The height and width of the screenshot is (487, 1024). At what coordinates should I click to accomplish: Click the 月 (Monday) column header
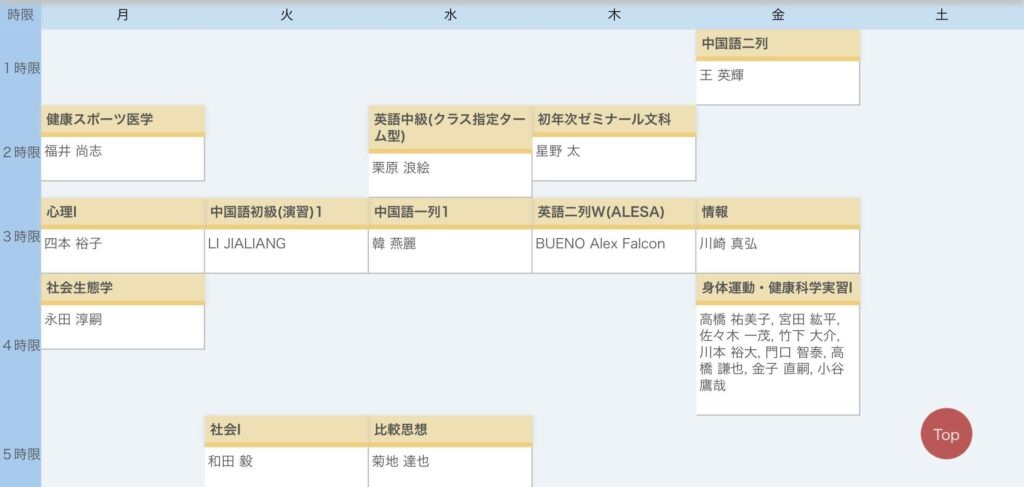pos(122,15)
